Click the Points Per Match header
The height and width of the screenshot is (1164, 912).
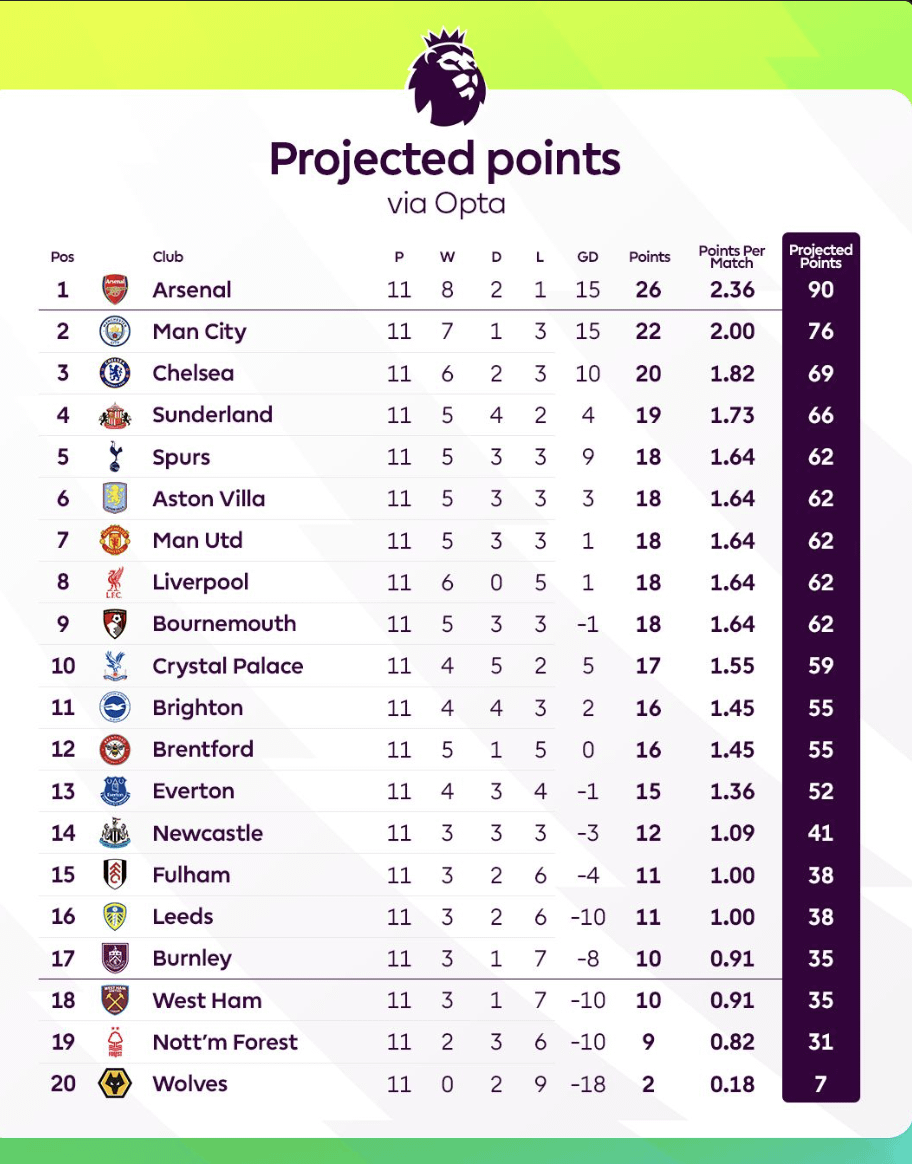coord(731,257)
